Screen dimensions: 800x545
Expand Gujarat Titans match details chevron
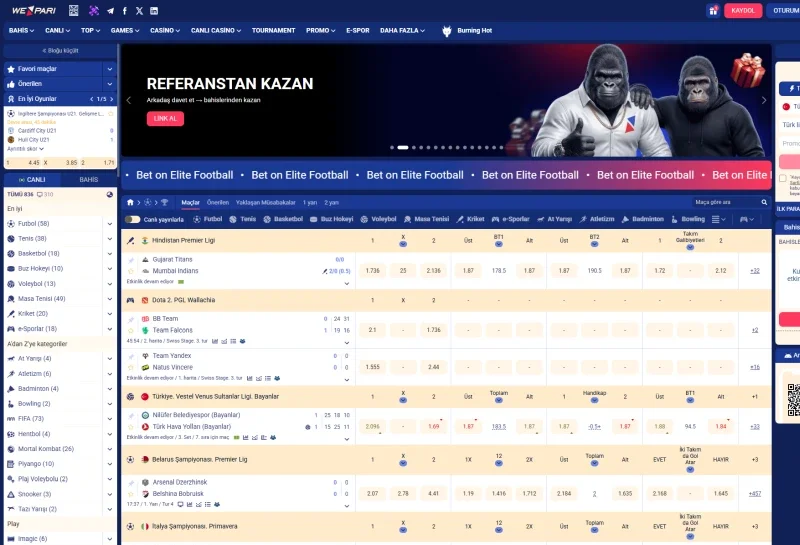[347, 284]
